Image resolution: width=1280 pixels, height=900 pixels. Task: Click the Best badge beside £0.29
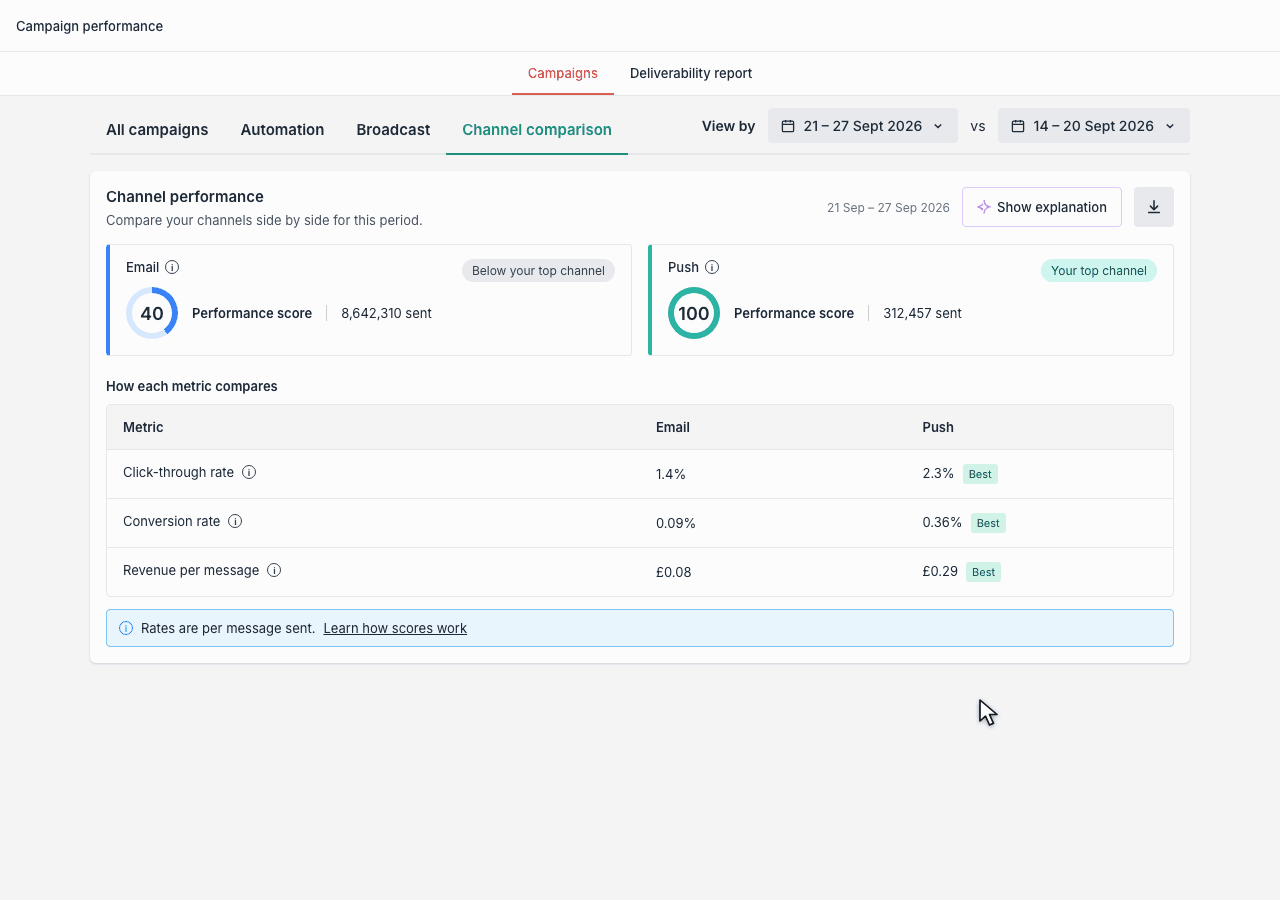point(984,572)
